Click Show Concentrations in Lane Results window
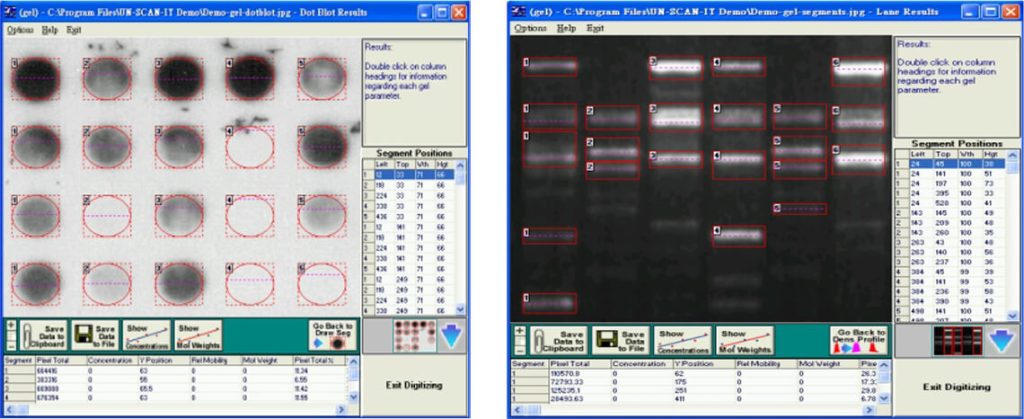This screenshot has width=1024, height=419. [x=681, y=340]
